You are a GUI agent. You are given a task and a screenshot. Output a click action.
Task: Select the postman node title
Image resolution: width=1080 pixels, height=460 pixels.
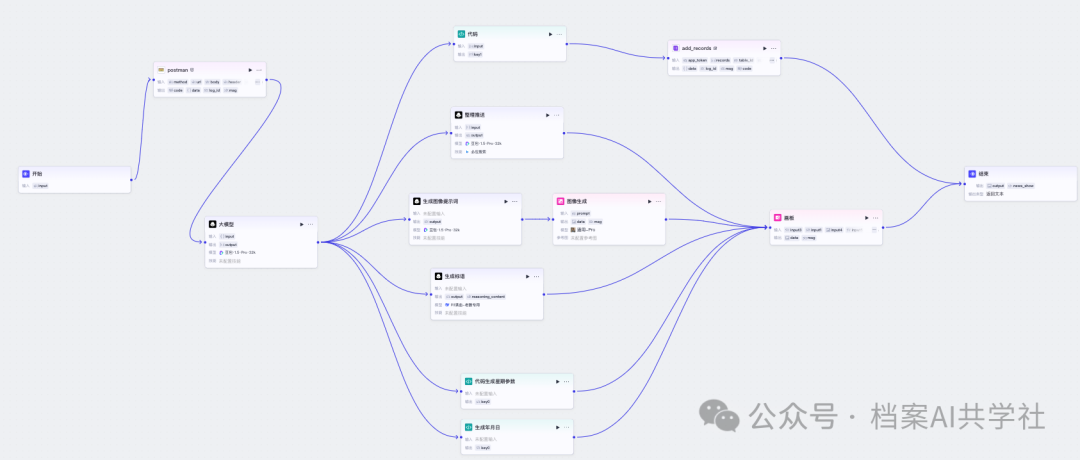(x=178, y=70)
